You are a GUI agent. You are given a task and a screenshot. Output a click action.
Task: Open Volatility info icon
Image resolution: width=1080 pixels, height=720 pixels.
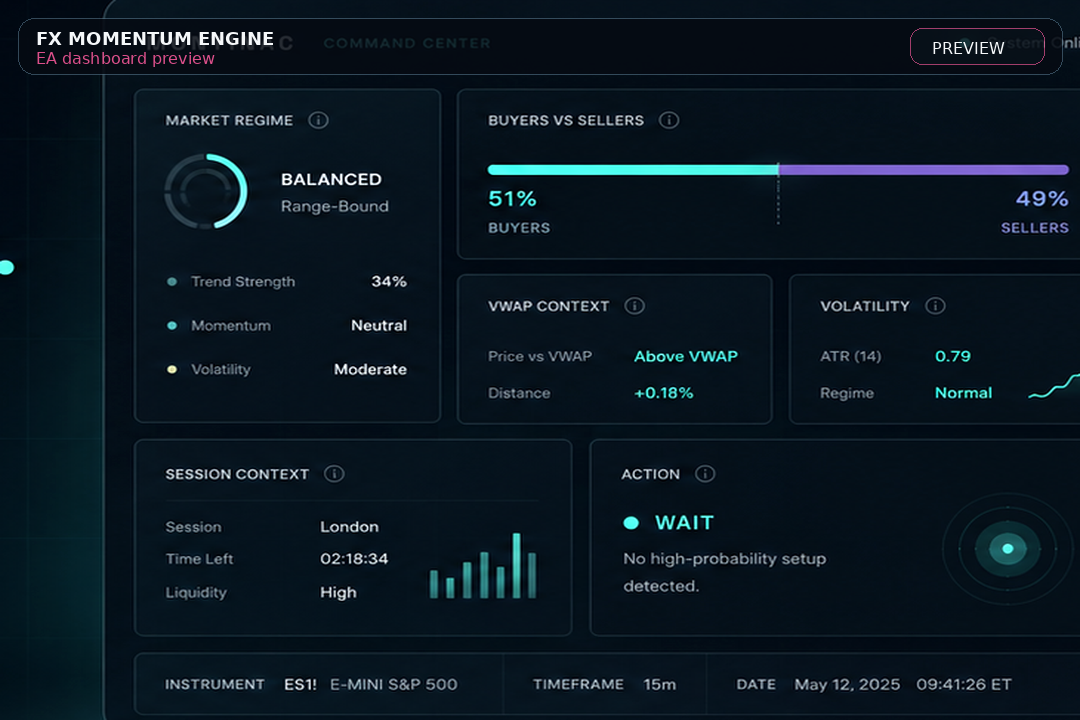[x=935, y=306]
